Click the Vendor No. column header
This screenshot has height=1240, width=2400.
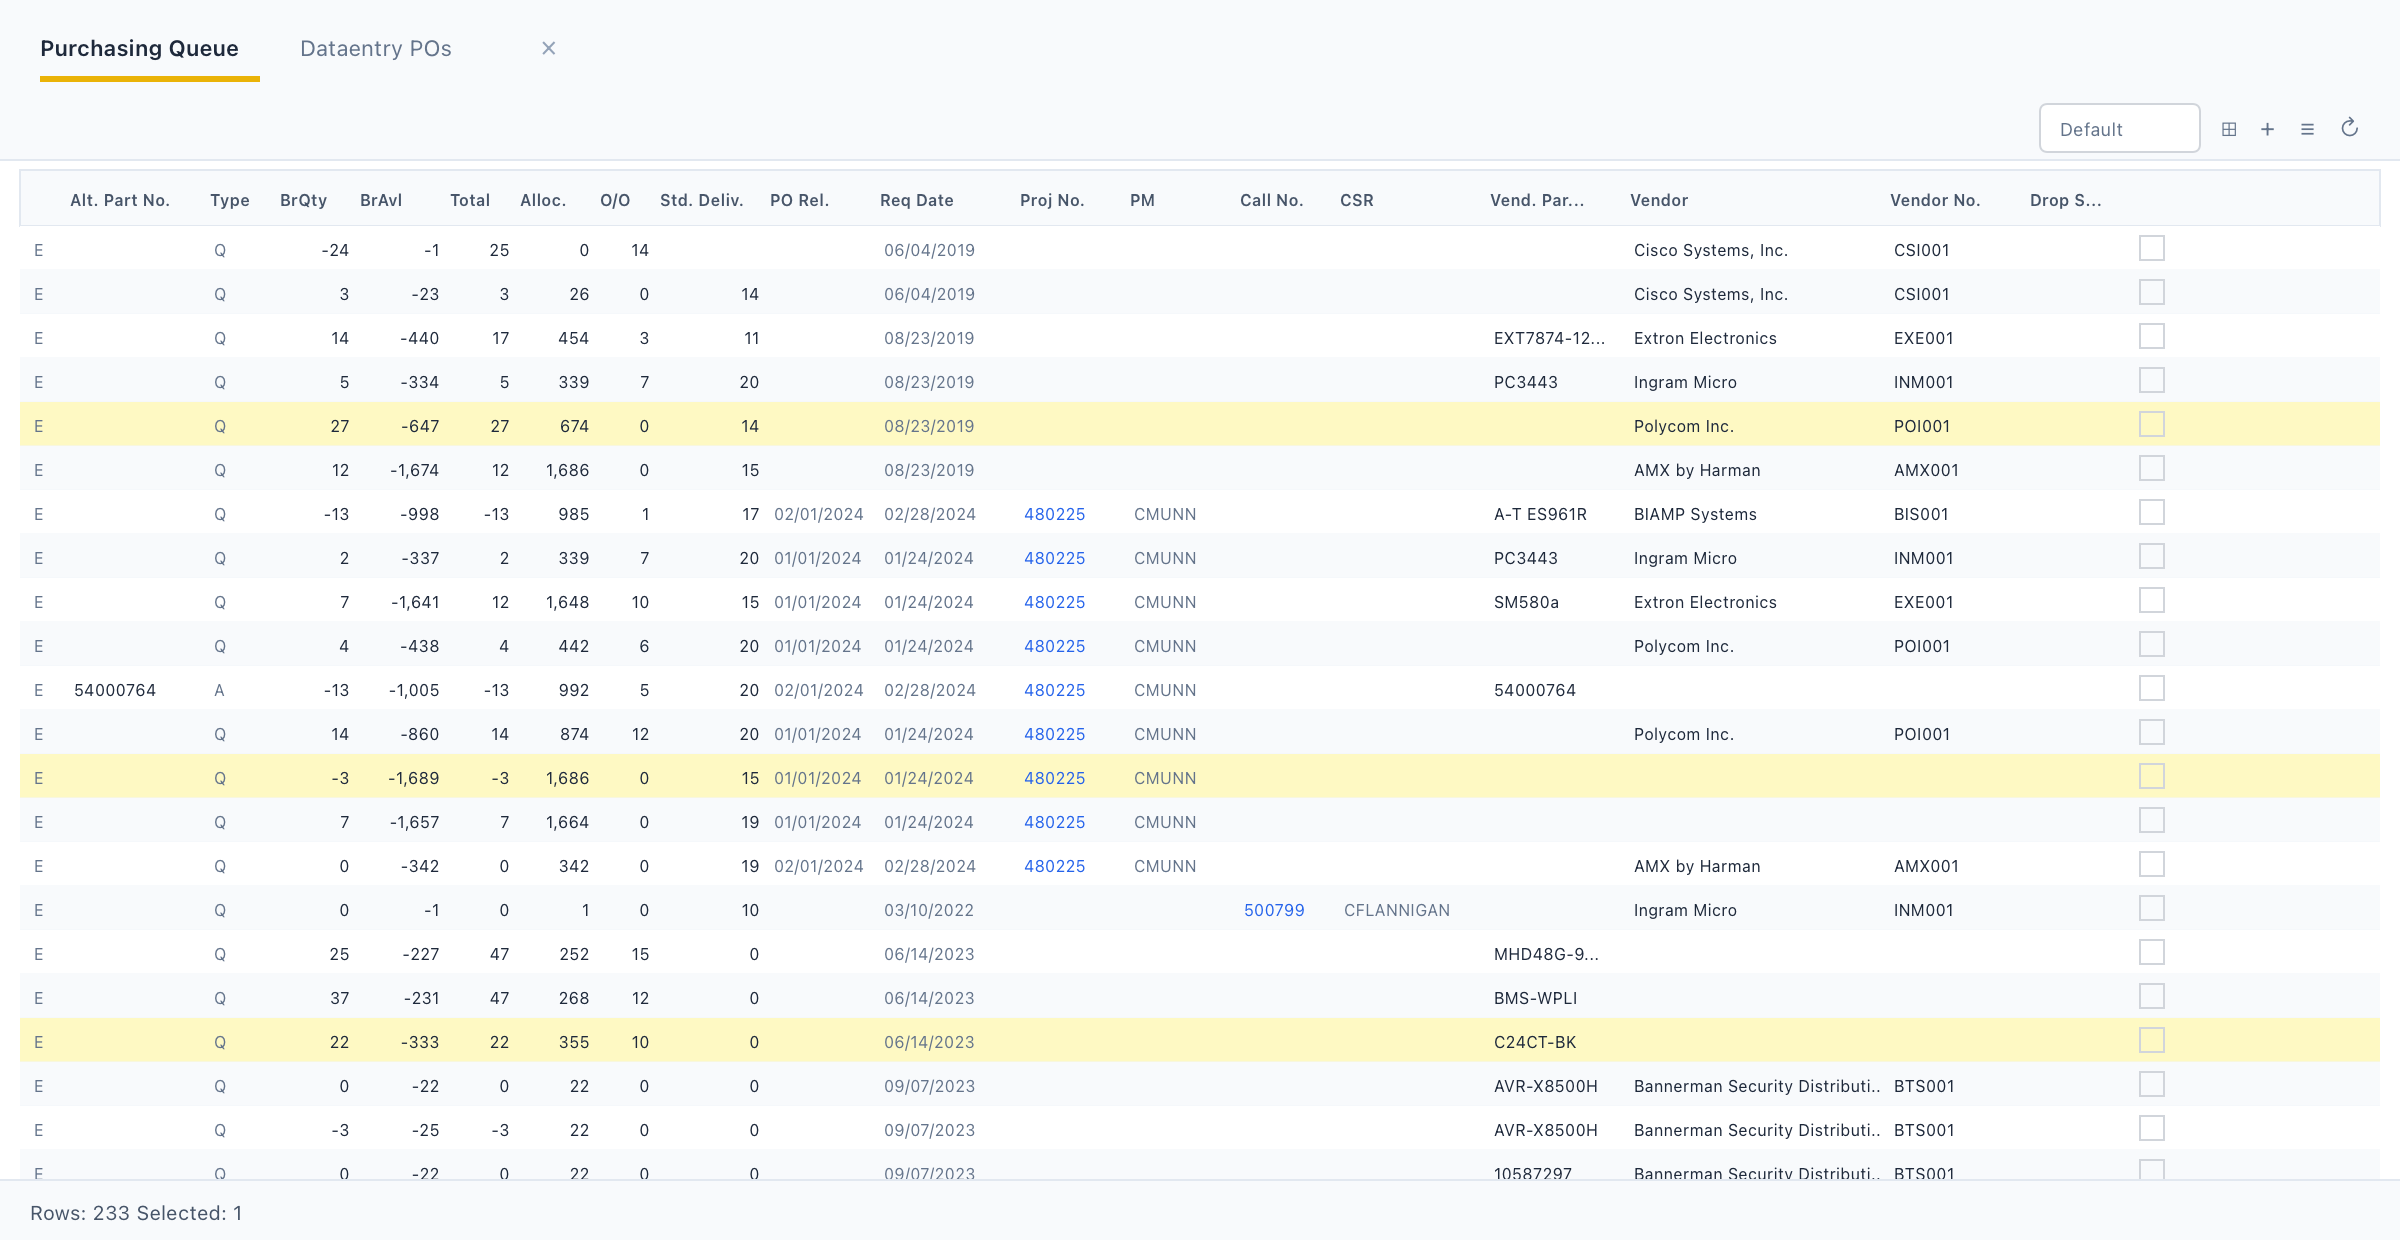pos(1934,200)
